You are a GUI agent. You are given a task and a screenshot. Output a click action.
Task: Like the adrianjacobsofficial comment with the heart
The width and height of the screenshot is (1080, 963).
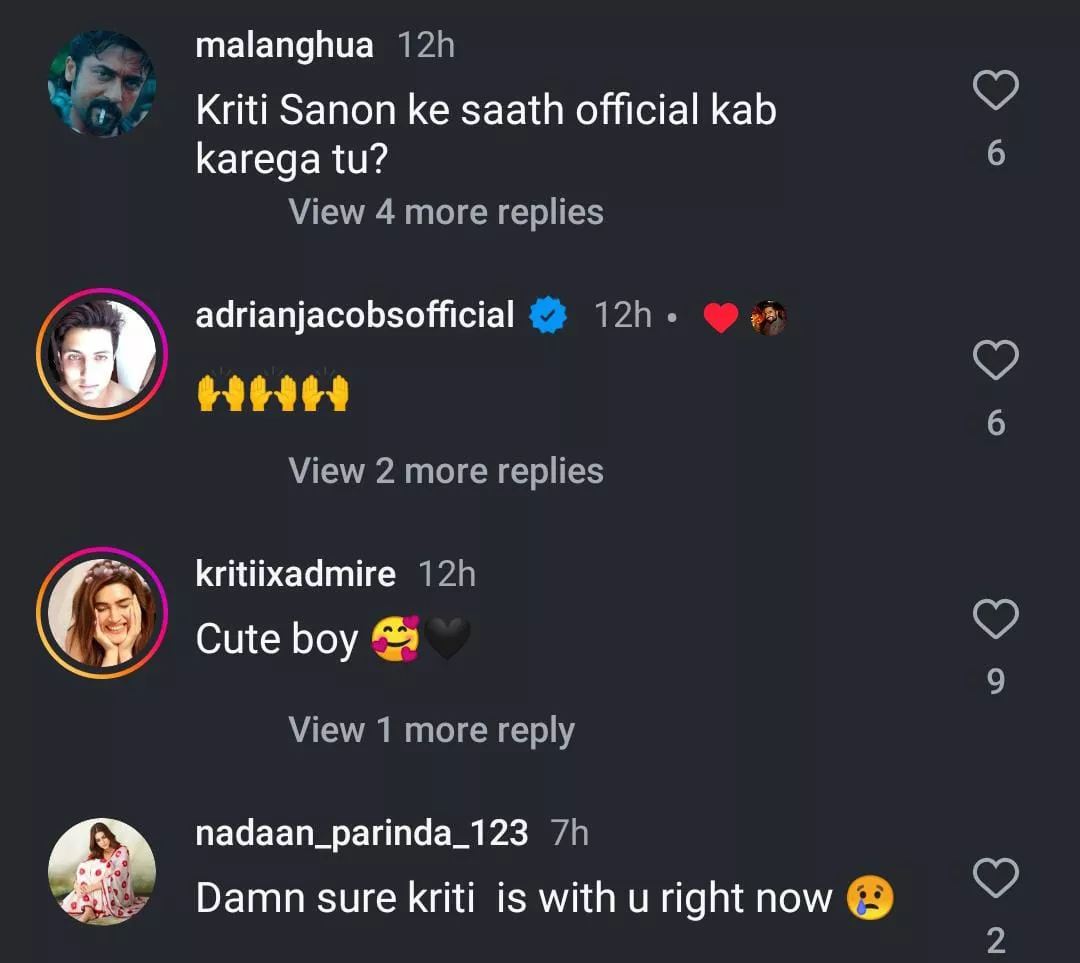[995, 361]
